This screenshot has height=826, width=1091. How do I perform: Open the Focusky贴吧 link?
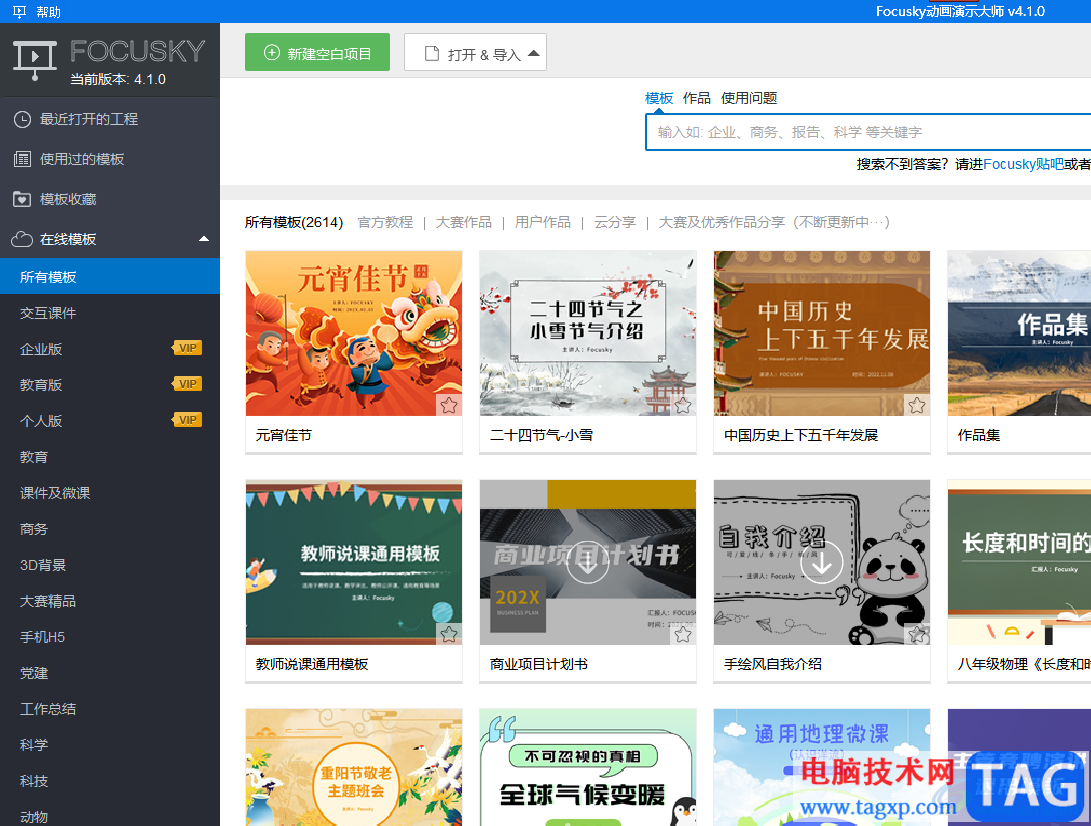[1023, 164]
